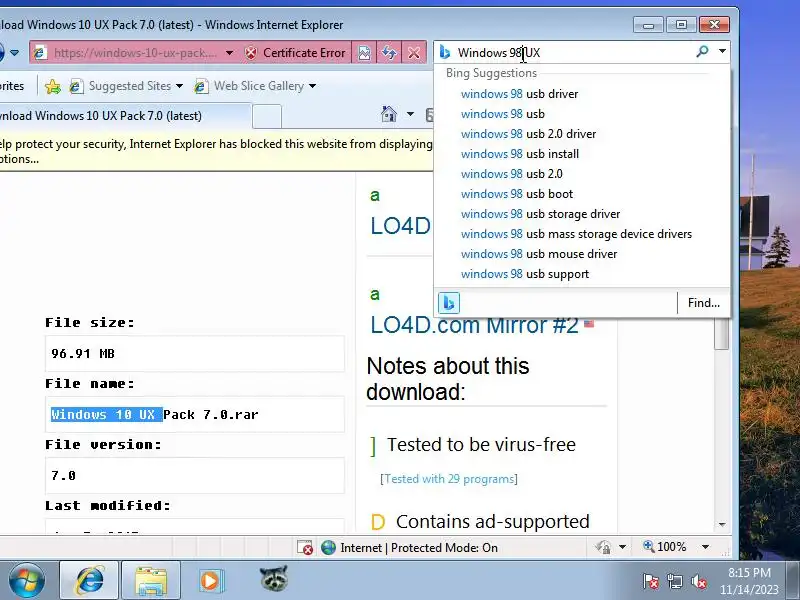This screenshot has height=600, width=800.
Task: Click the highlighted file name 'Windows 10 UX'
Action: pos(107,414)
